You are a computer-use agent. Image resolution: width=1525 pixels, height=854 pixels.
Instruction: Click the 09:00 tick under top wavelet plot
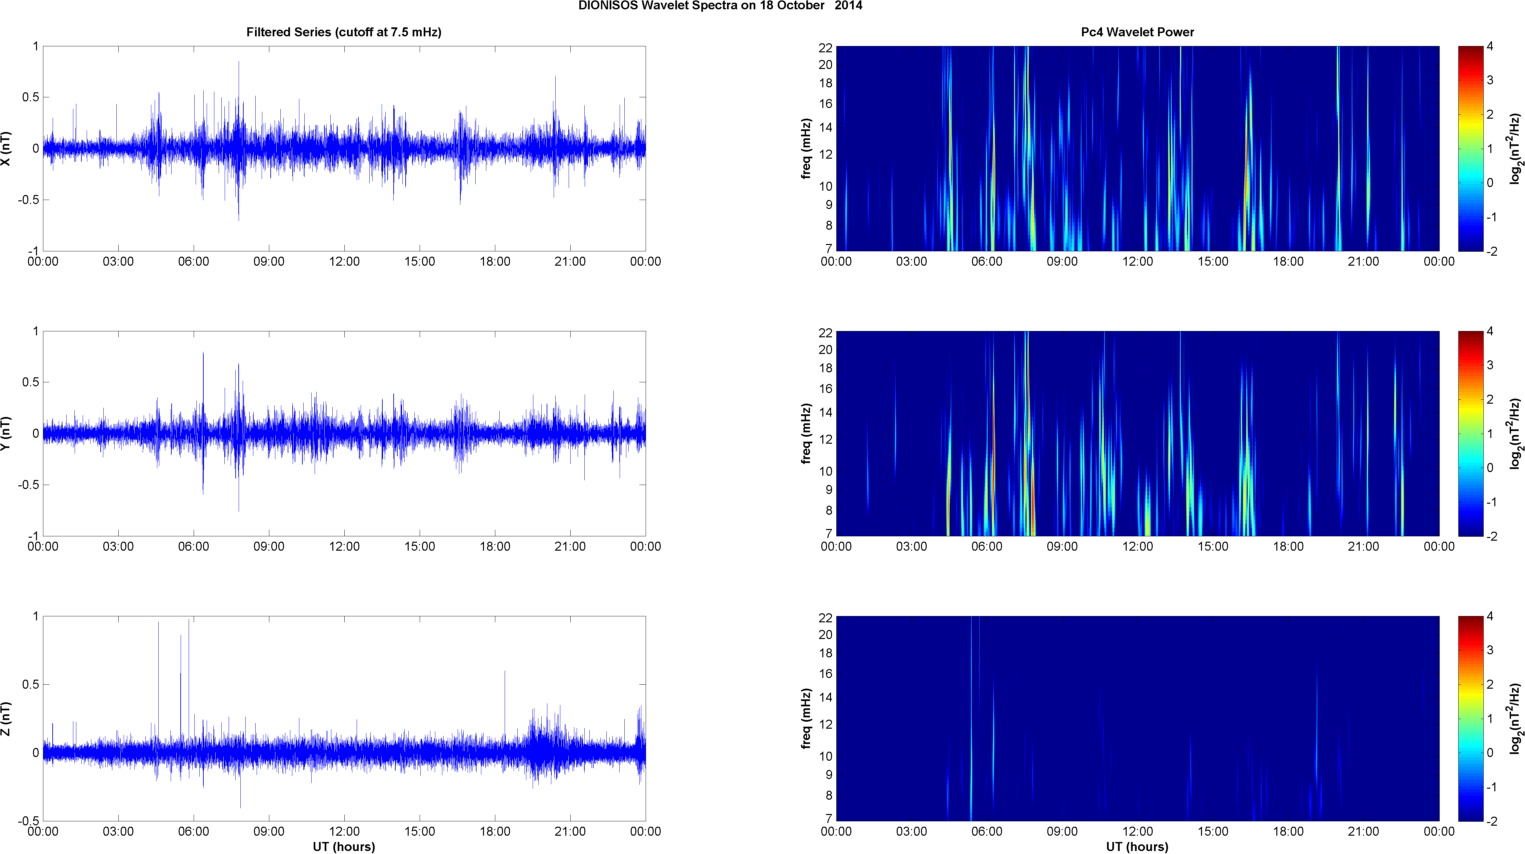(x=1062, y=262)
